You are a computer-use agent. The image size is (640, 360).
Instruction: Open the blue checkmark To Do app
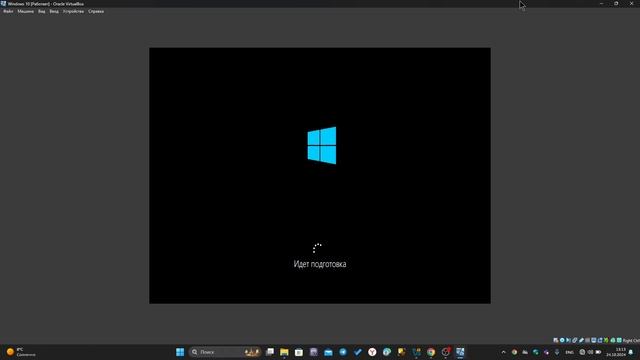358,352
